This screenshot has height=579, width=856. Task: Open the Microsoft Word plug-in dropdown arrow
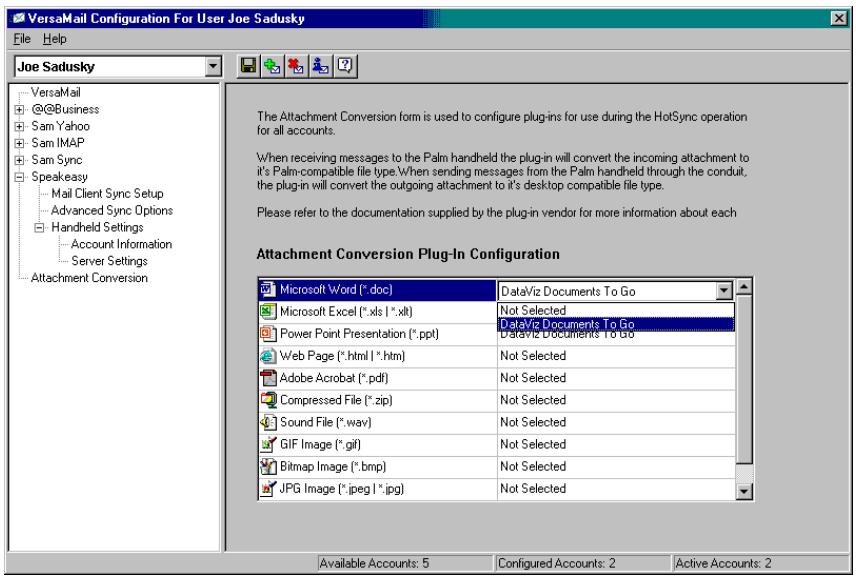[x=724, y=291]
